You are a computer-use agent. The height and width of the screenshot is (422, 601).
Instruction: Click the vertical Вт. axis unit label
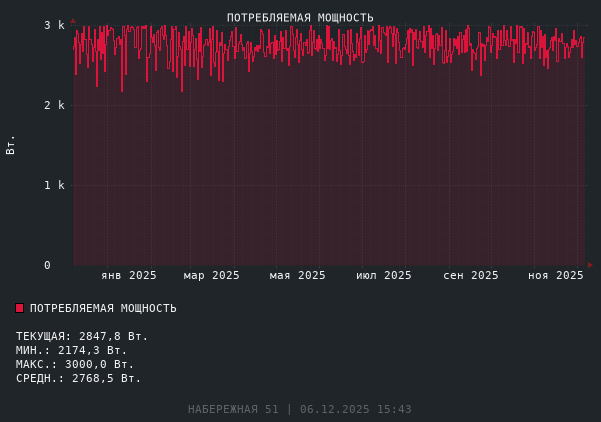pos(11,144)
